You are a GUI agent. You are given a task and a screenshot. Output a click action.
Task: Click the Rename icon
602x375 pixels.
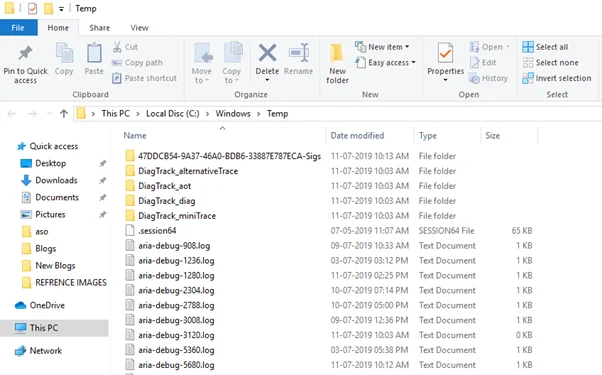[x=299, y=53]
